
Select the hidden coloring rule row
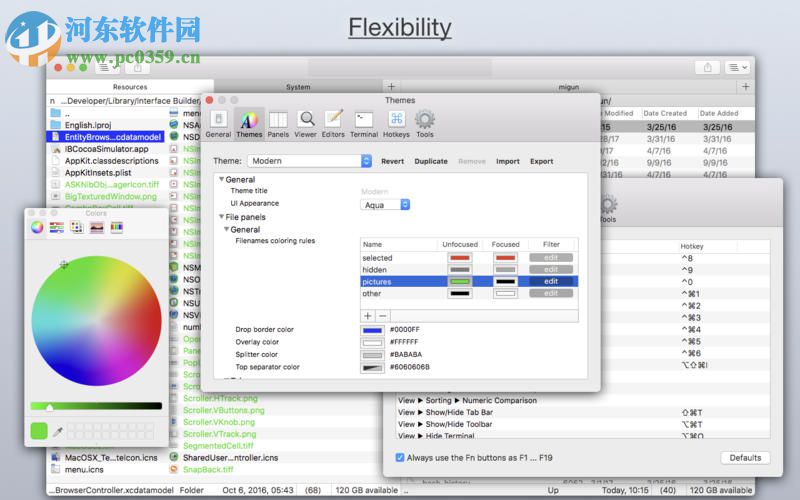pyautogui.click(x=469, y=269)
